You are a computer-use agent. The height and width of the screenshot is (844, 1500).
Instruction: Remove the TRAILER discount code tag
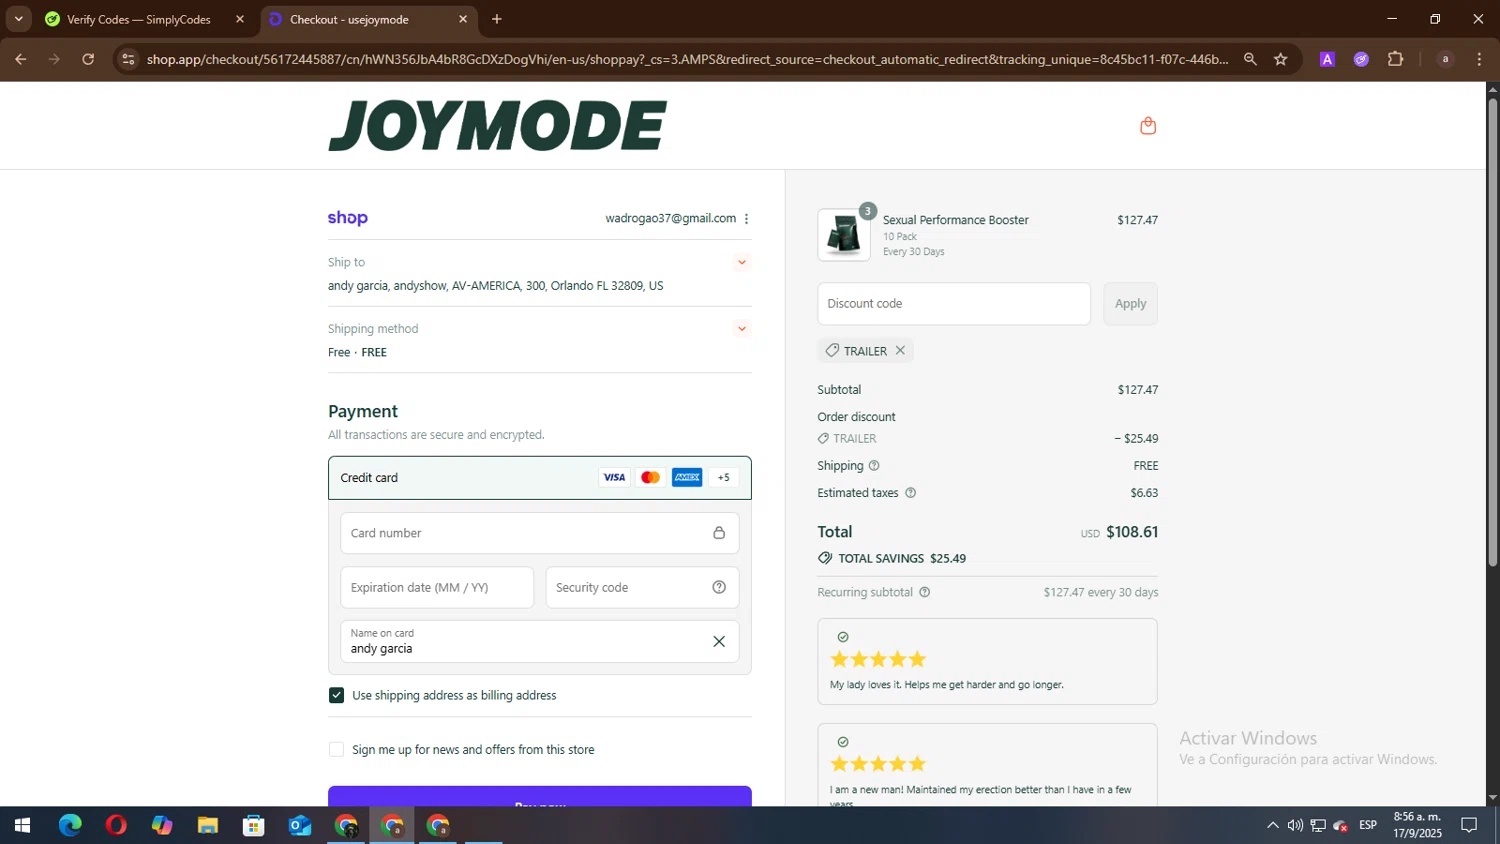click(x=900, y=351)
